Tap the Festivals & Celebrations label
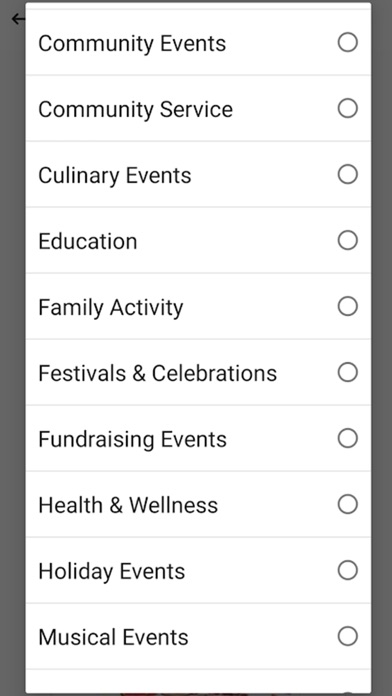Image resolution: width=392 pixels, height=696 pixels. tap(158, 373)
